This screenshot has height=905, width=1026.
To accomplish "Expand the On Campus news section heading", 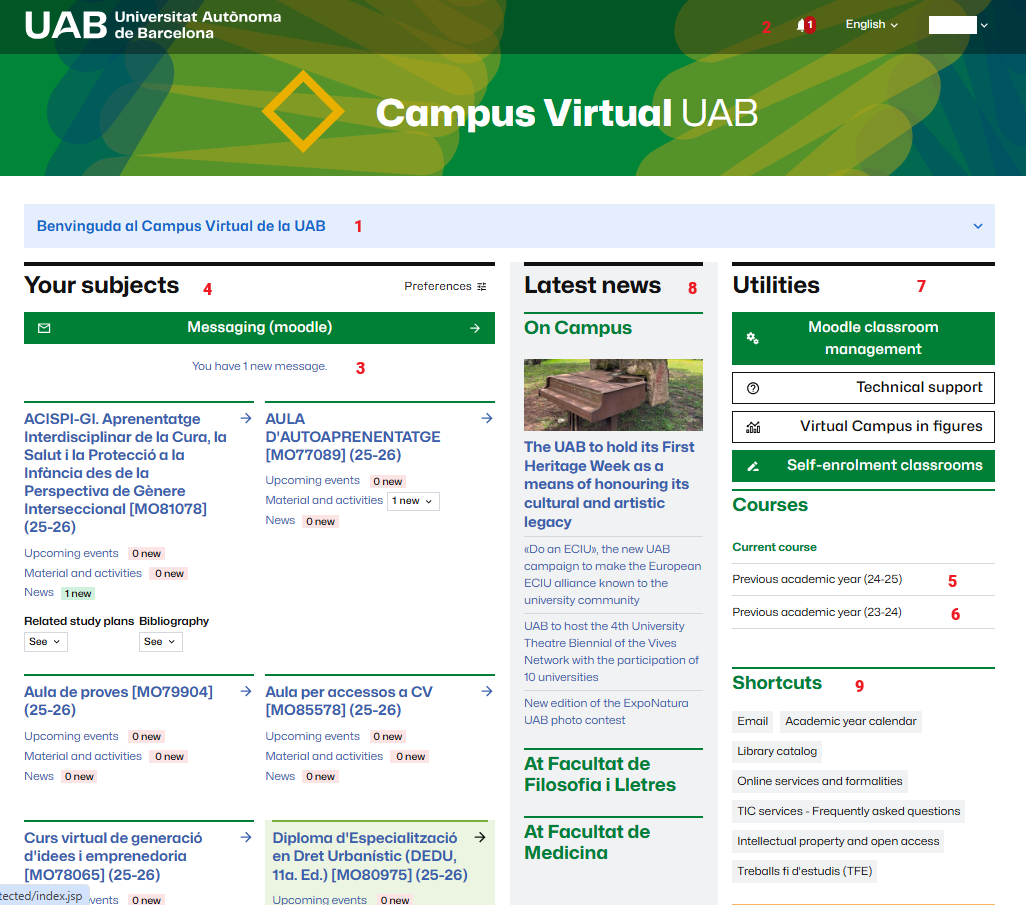I will pyautogui.click(x=578, y=327).
